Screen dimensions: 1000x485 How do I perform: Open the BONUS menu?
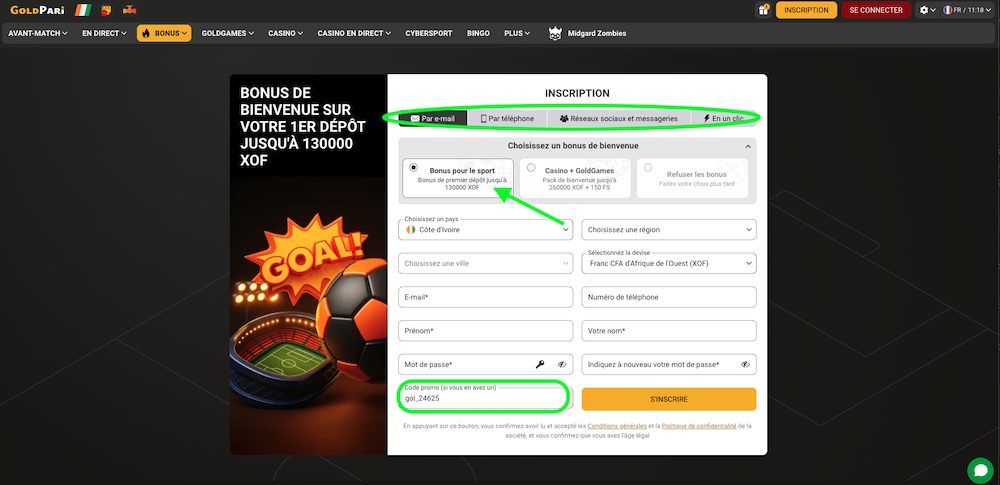164,33
